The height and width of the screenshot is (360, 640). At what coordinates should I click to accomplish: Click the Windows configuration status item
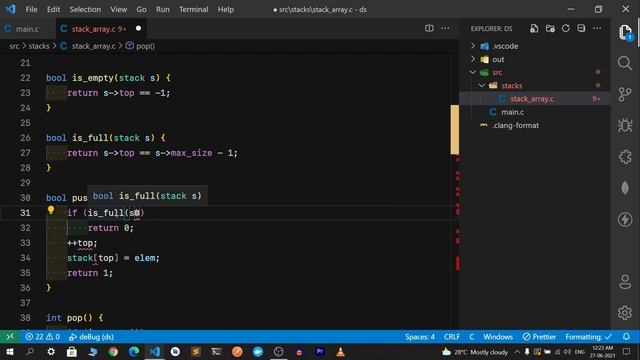498,337
